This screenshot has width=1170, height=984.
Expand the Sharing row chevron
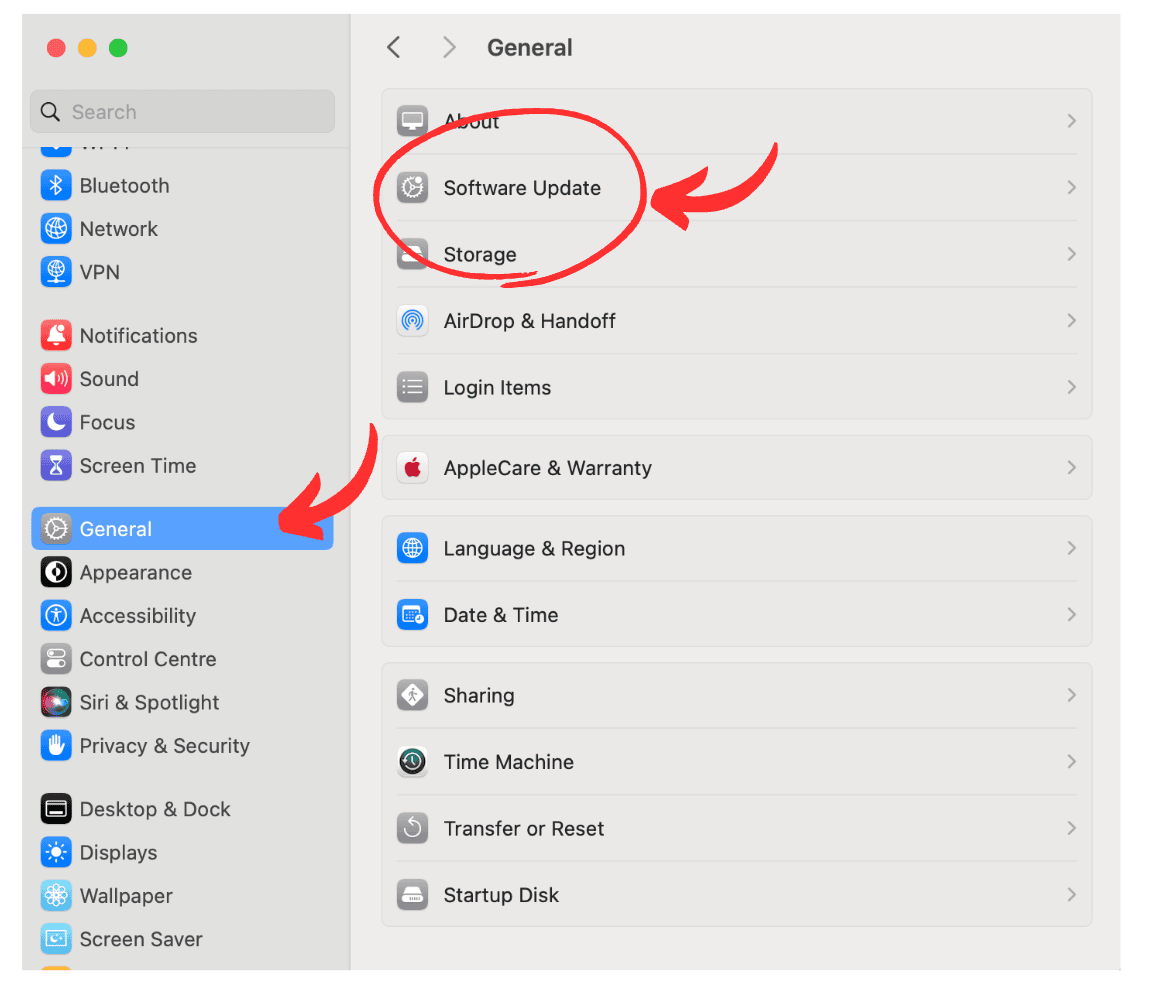point(1071,695)
